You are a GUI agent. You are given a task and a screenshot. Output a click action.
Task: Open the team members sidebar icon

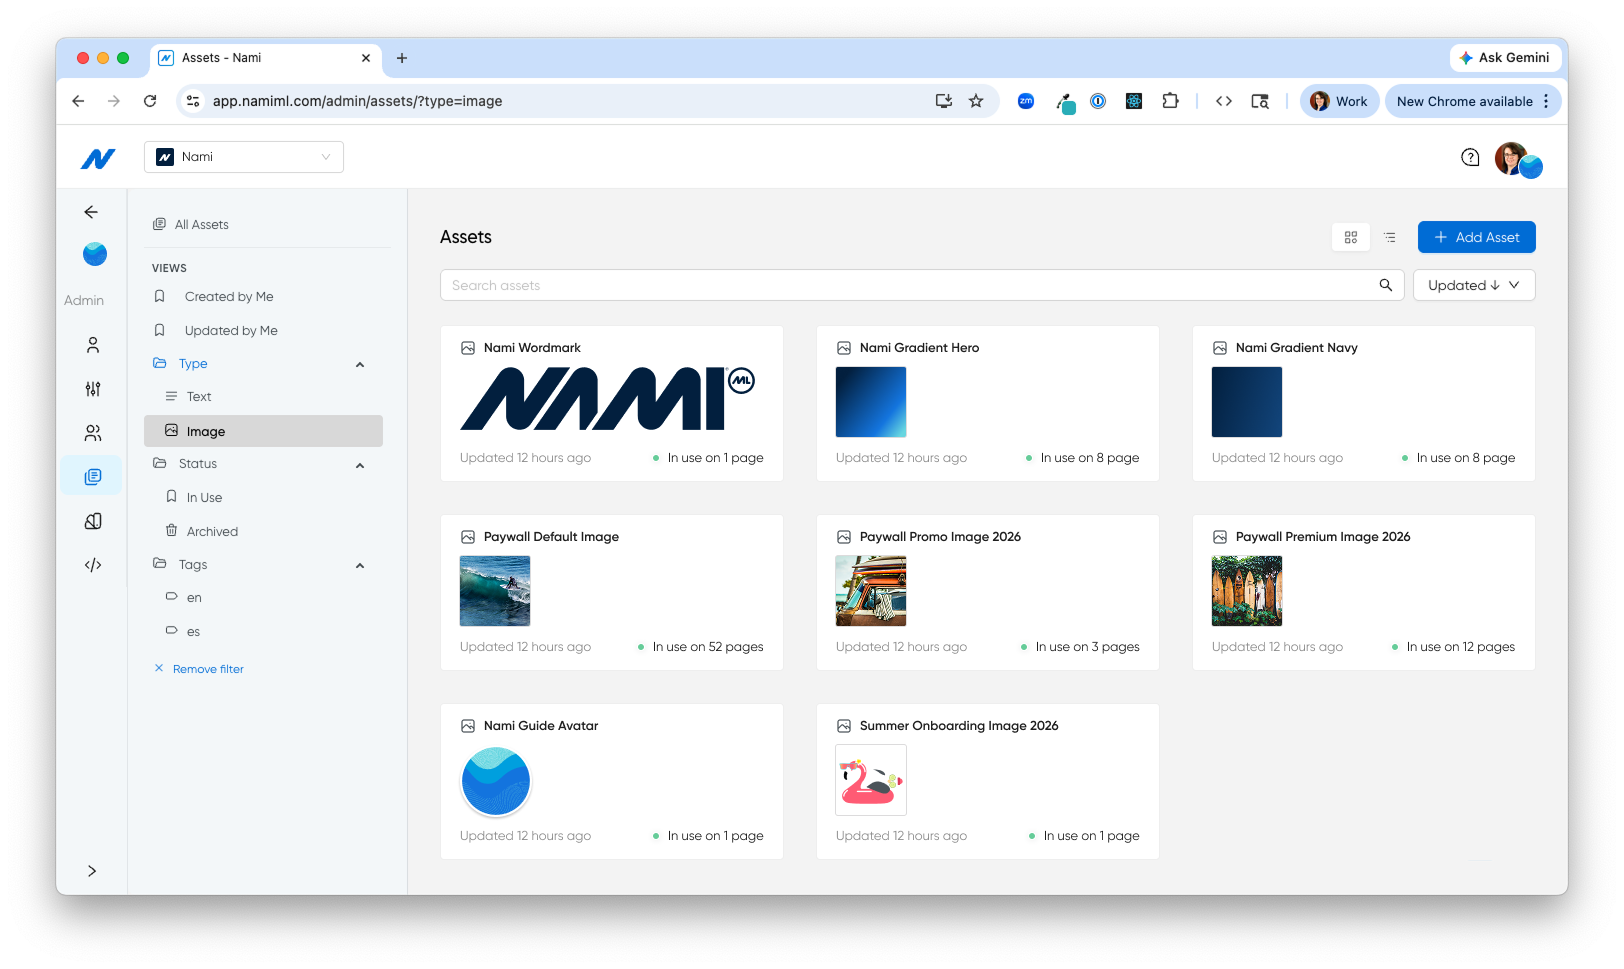coord(93,433)
